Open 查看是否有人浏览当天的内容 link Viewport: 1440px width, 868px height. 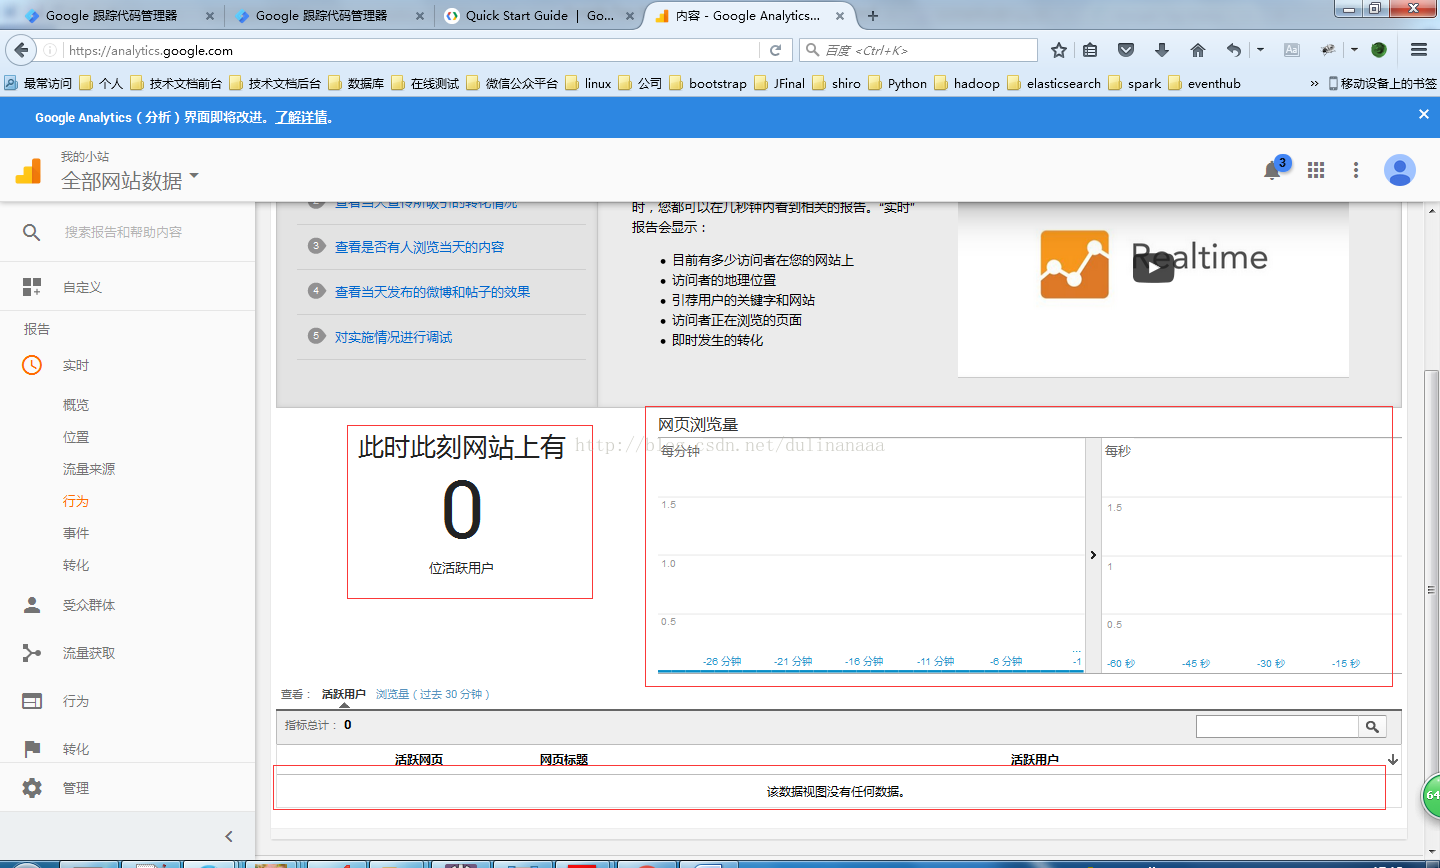click(x=419, y=247)
